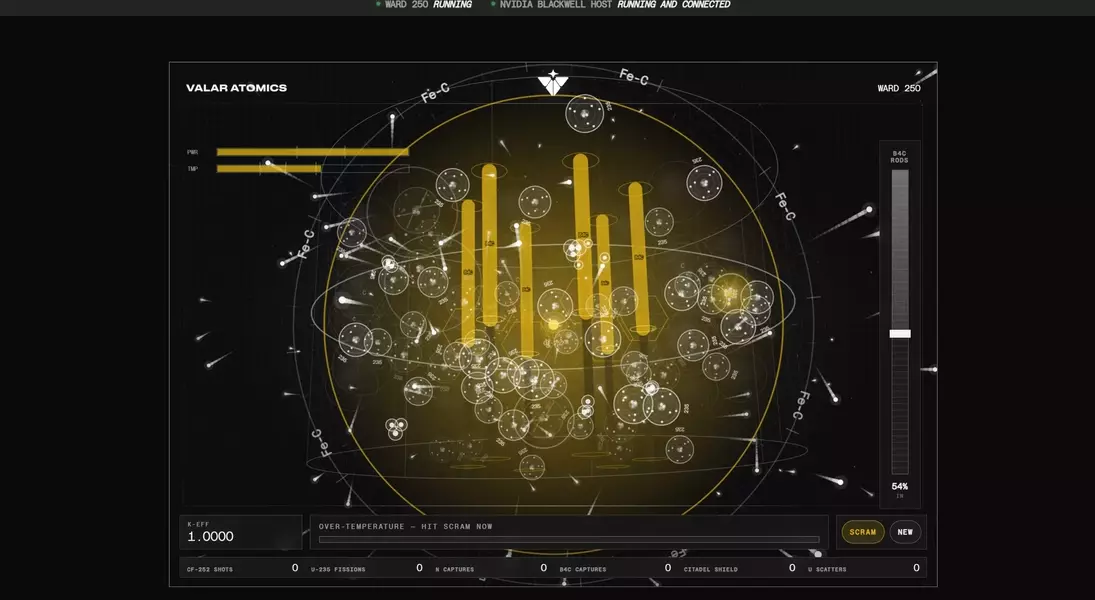Click the NEW button
The height and width of the screenshot is (600, 1095).
(905, 532)
